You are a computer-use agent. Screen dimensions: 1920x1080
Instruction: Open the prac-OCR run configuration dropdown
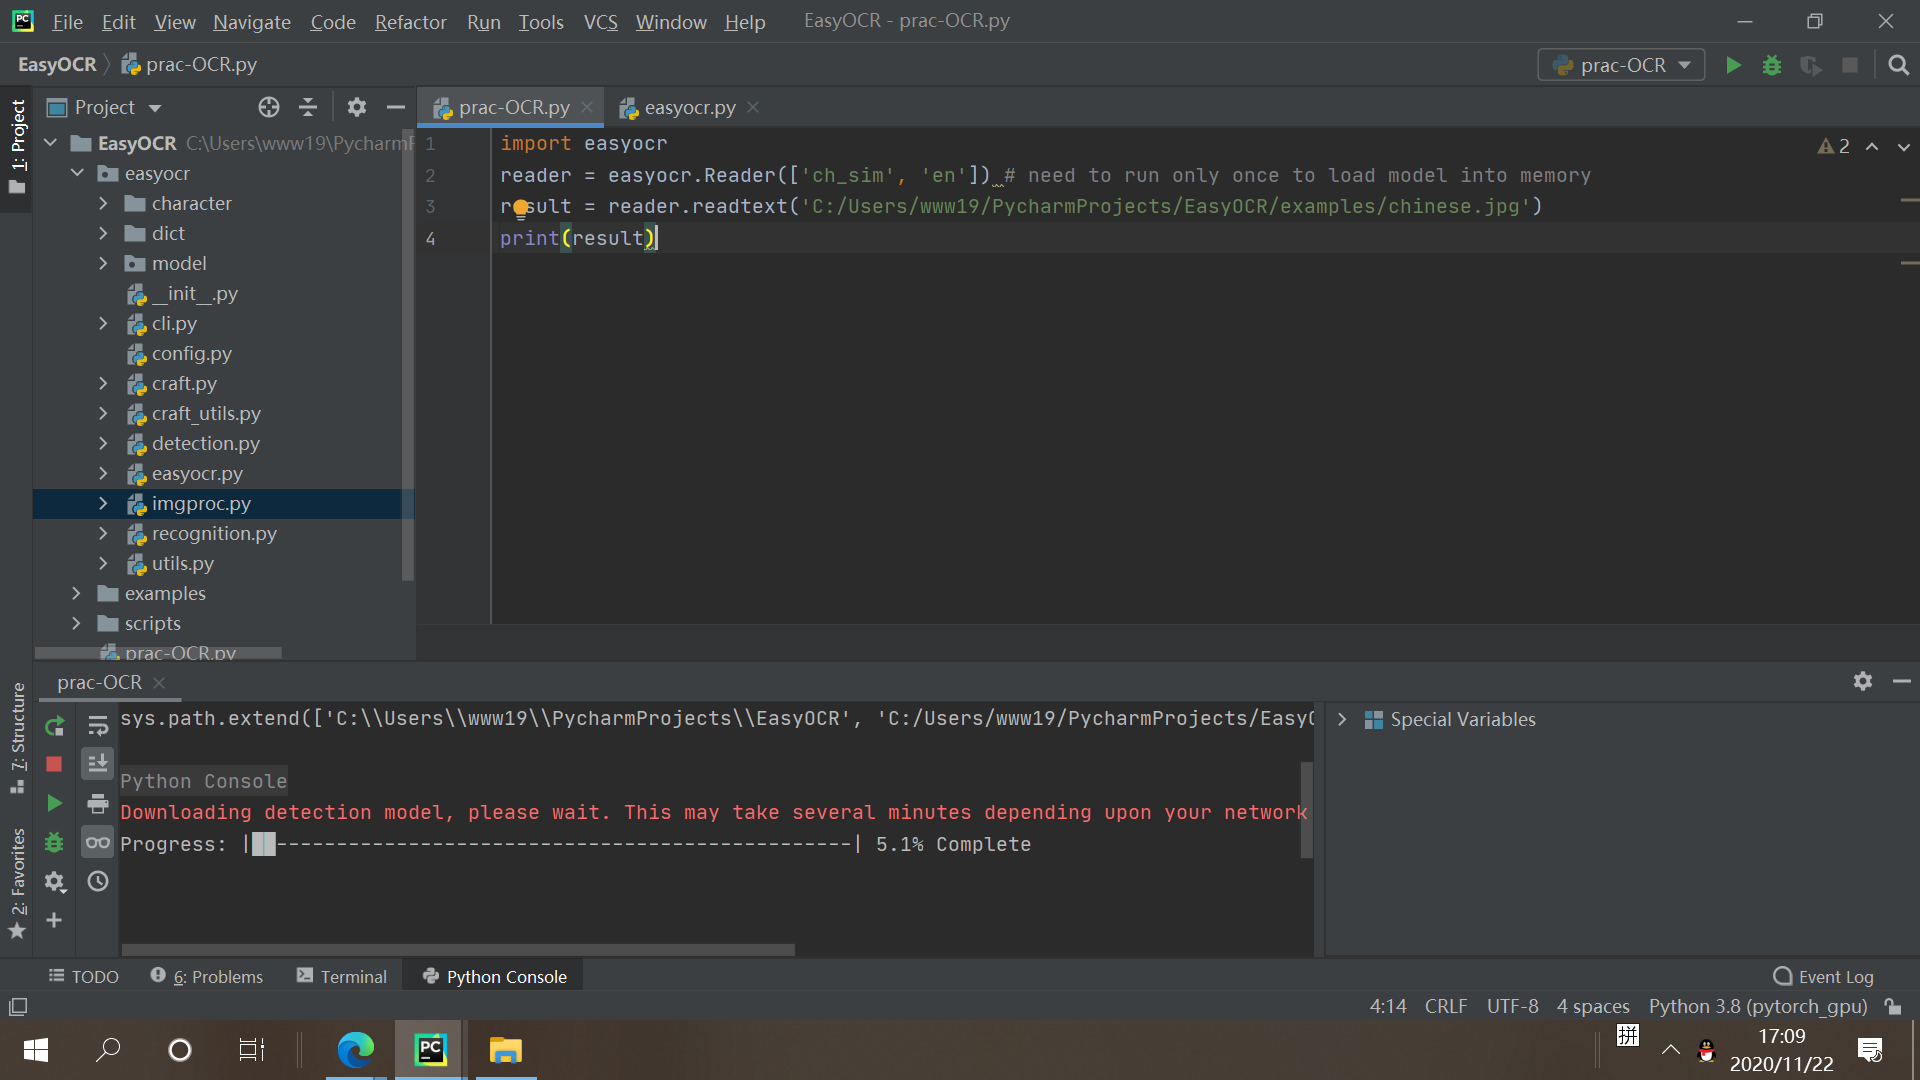coord(1620,64)
